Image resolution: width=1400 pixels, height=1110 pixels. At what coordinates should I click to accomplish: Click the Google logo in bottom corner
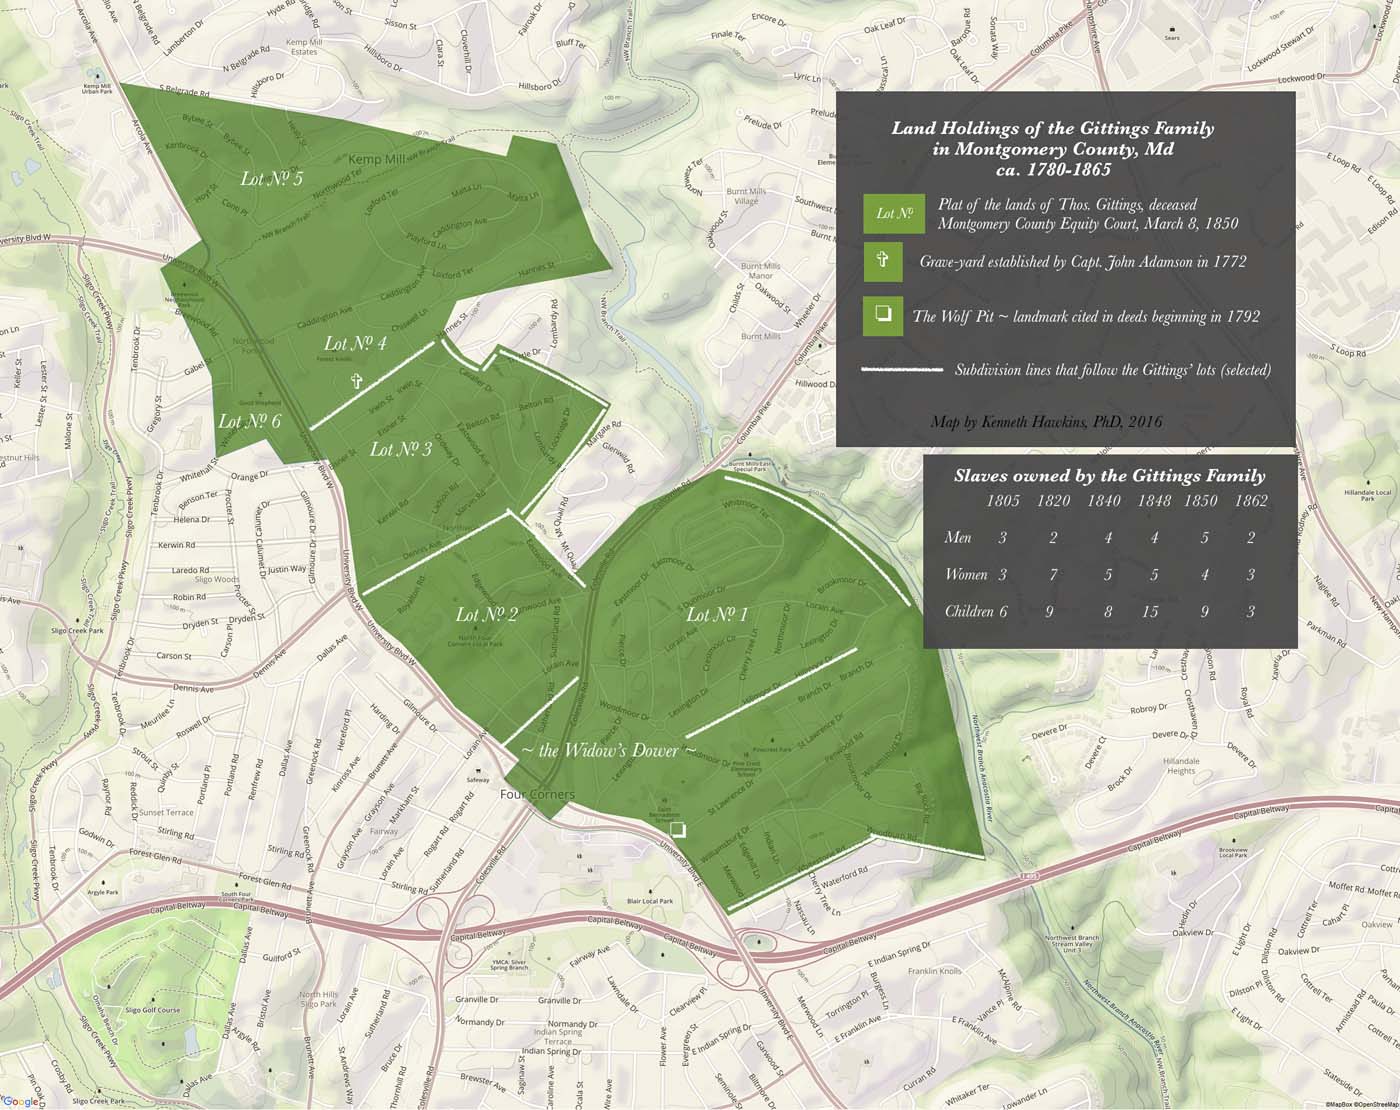click(x=20, y=1101)
